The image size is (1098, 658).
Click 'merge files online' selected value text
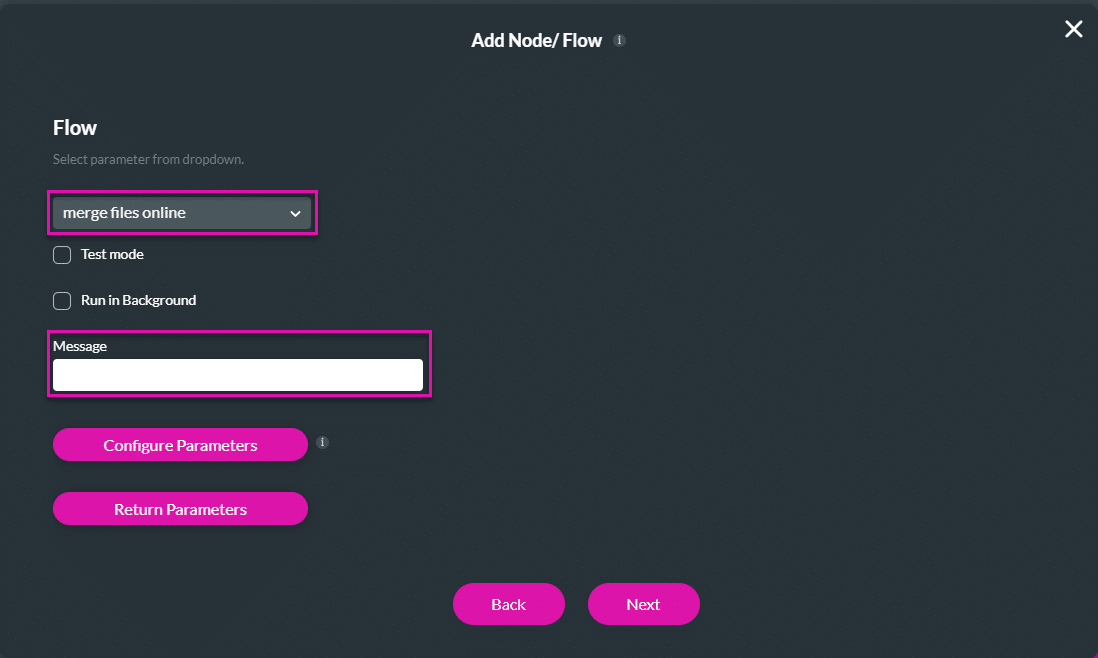124,213
